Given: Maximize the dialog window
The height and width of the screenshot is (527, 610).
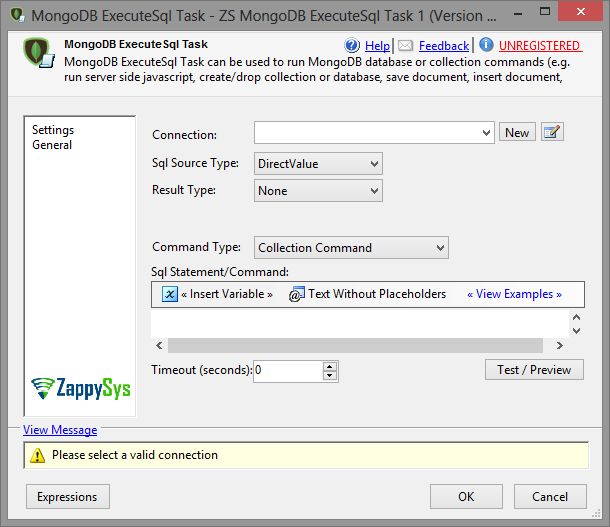Looking at the screenshot, I should click(545, 12).
